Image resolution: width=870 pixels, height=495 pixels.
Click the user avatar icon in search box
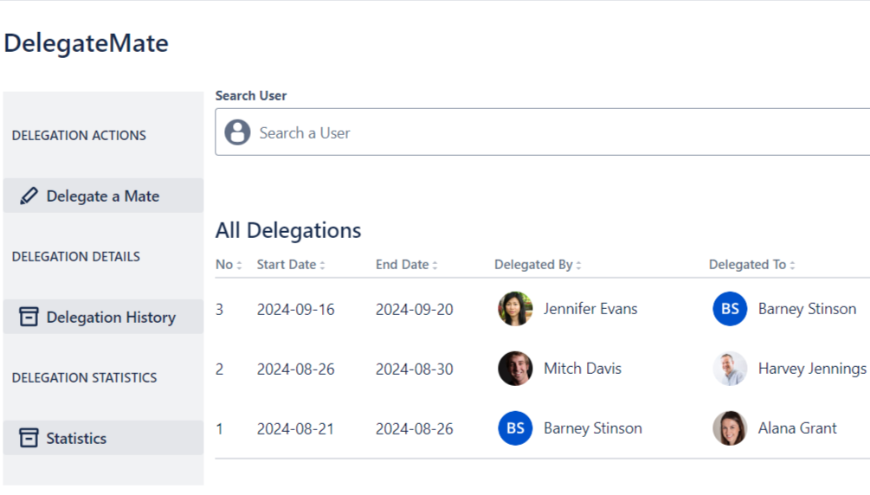coord(237,133)
